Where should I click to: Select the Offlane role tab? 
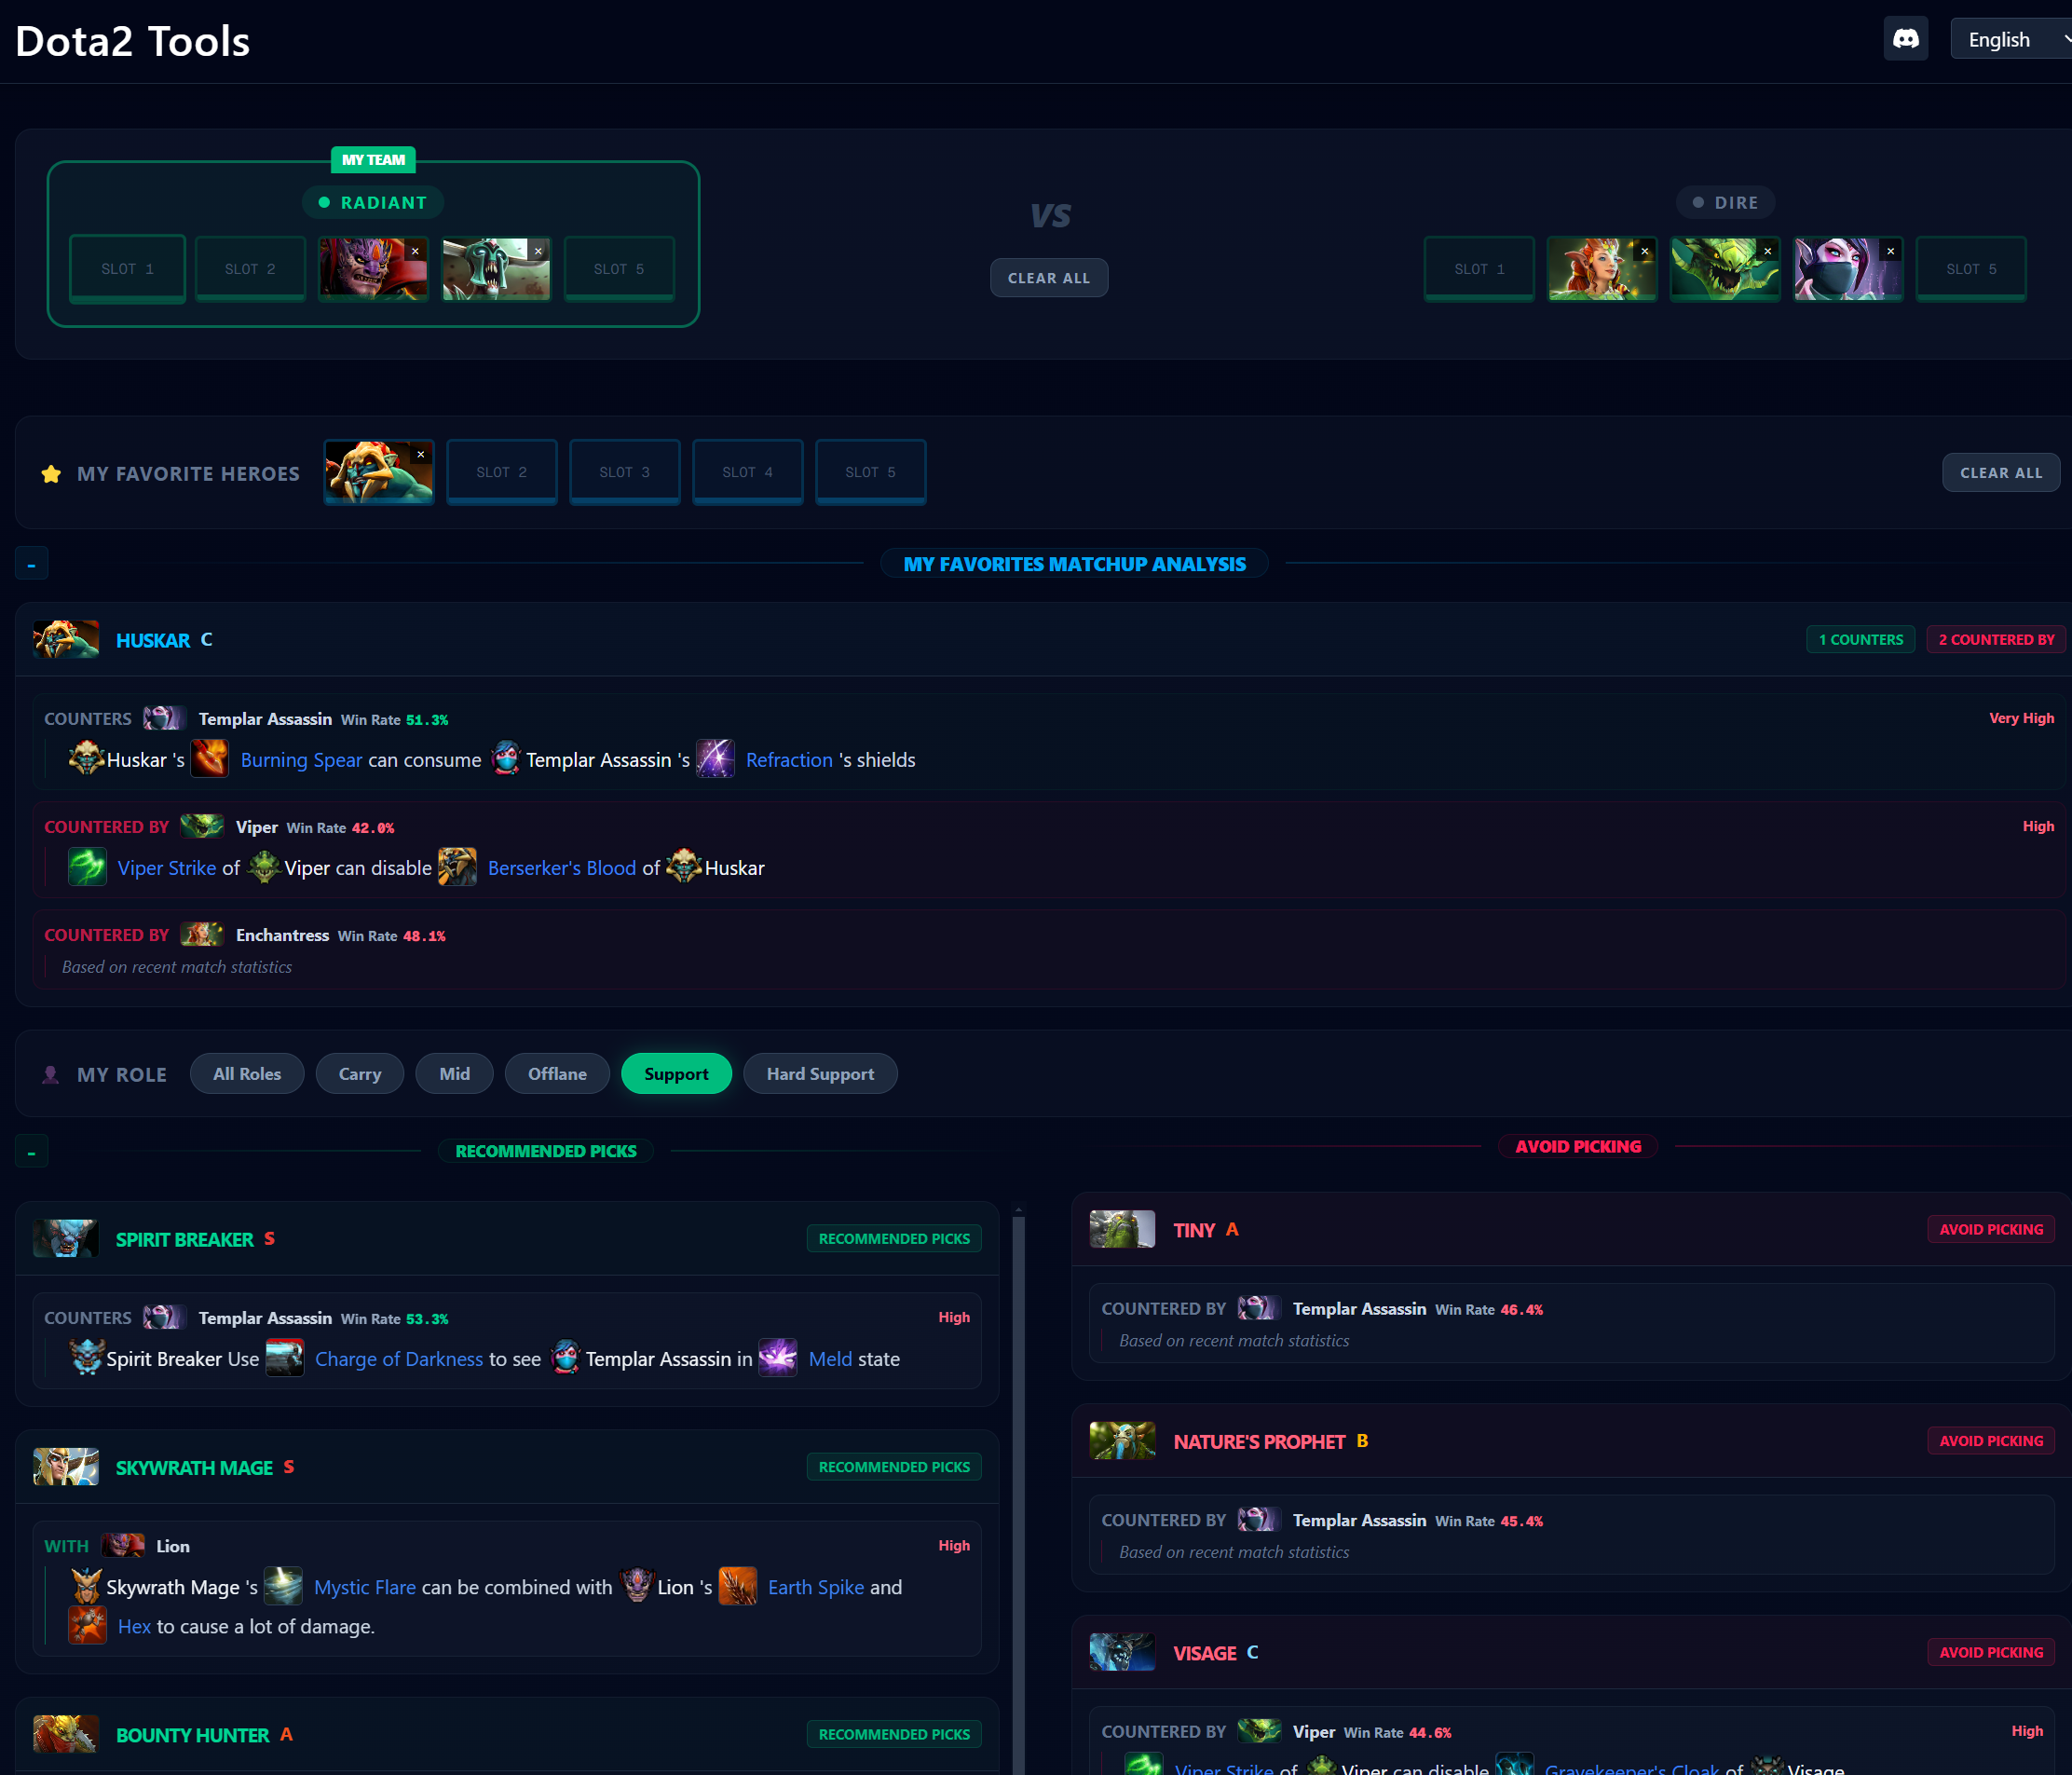tap(557, 1073)
